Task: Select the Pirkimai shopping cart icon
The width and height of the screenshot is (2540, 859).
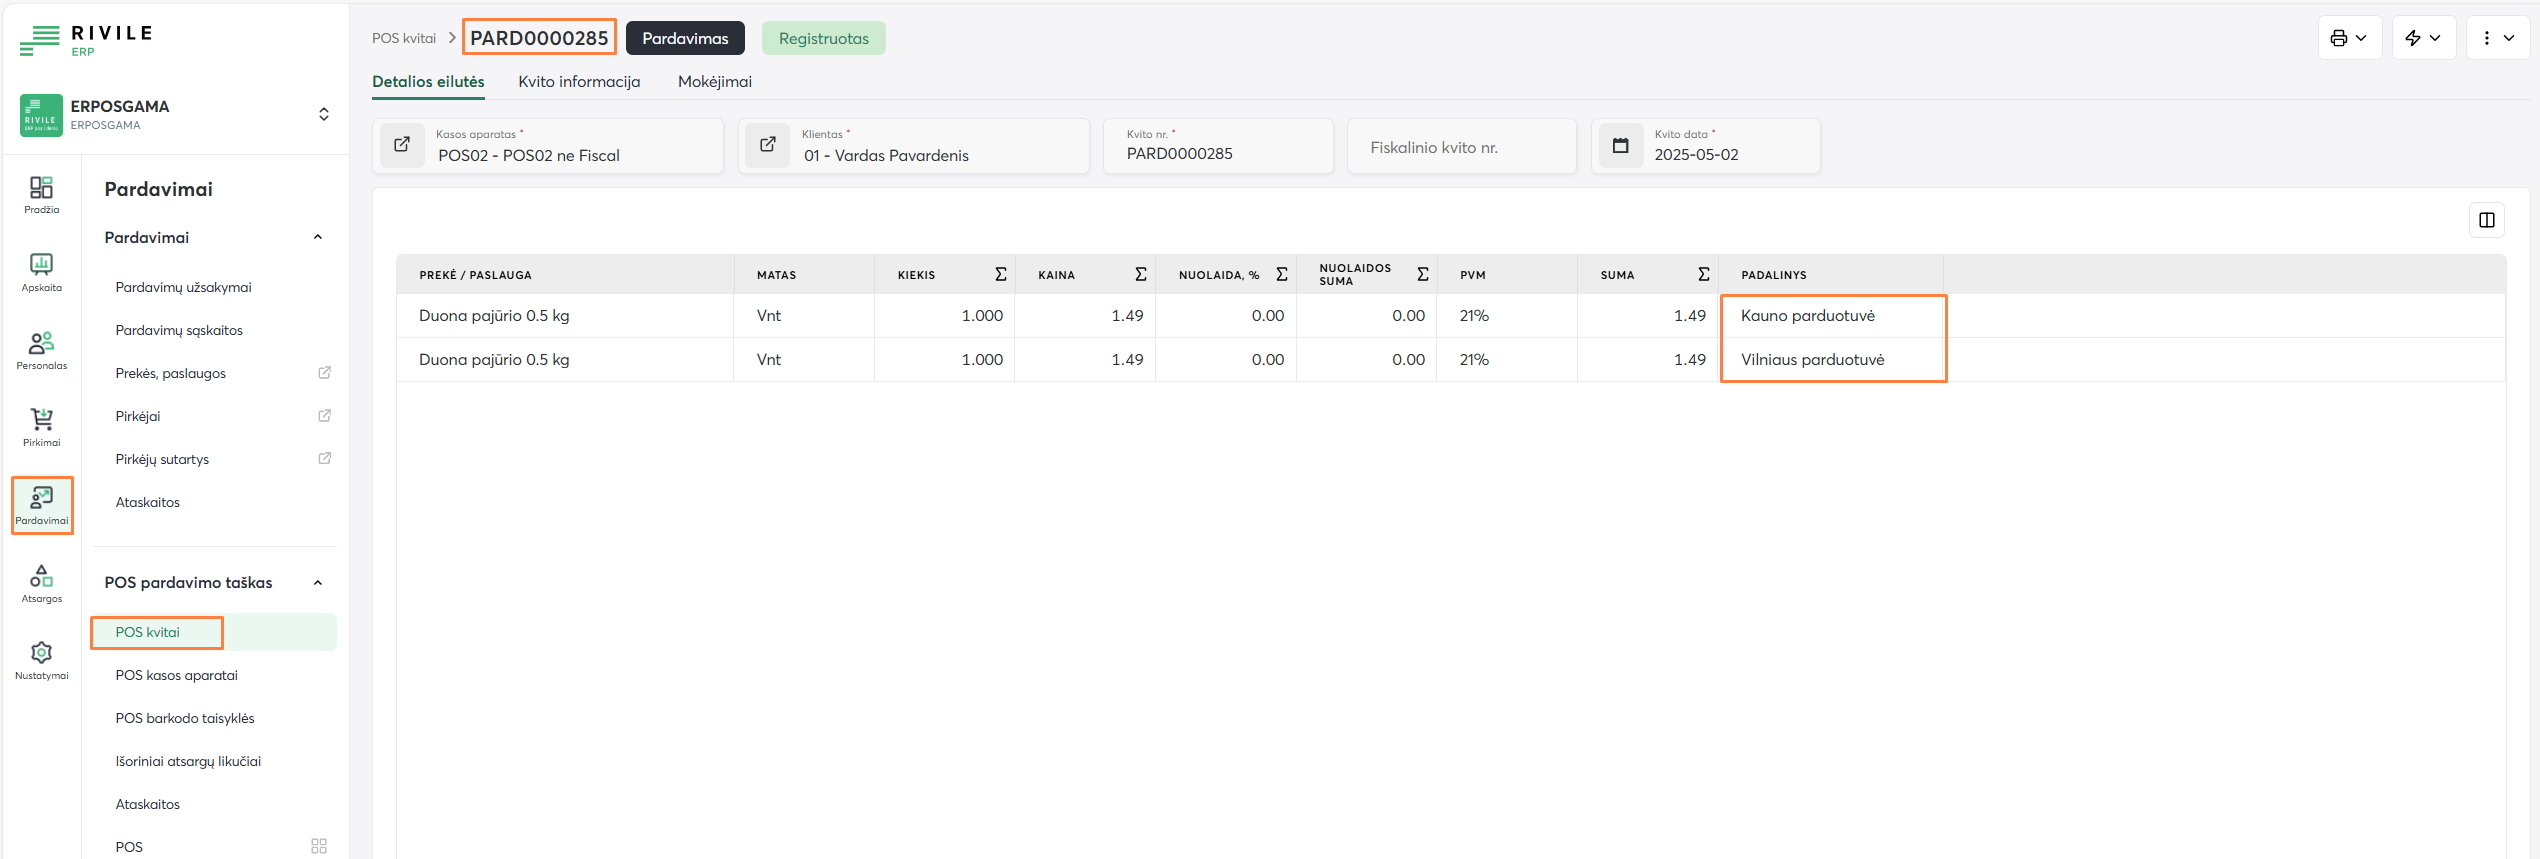Action: 41,427
